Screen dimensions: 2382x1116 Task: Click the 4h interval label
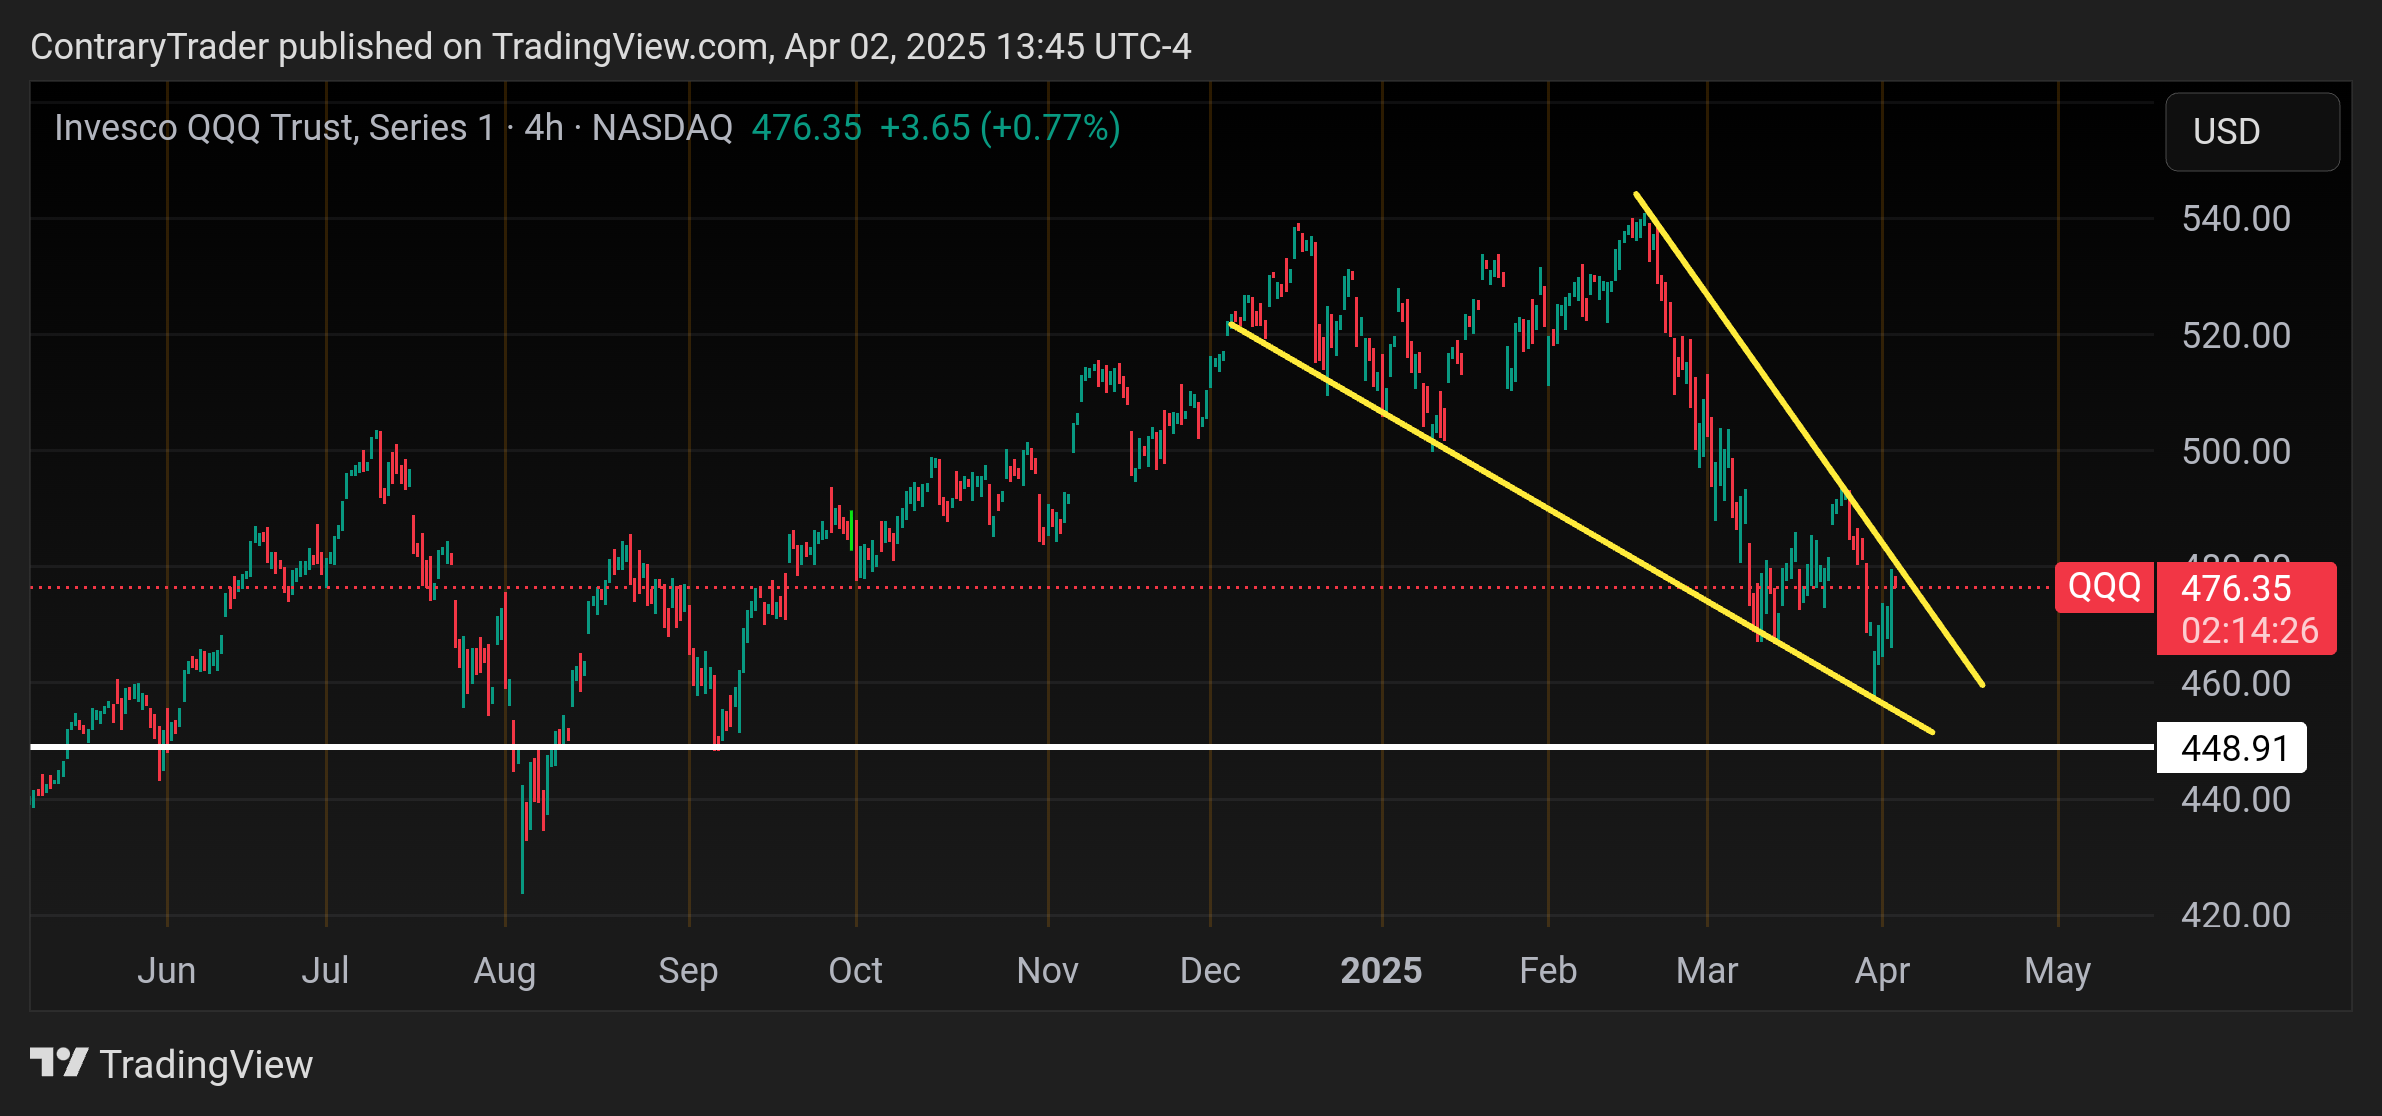[x=544, y=128]
